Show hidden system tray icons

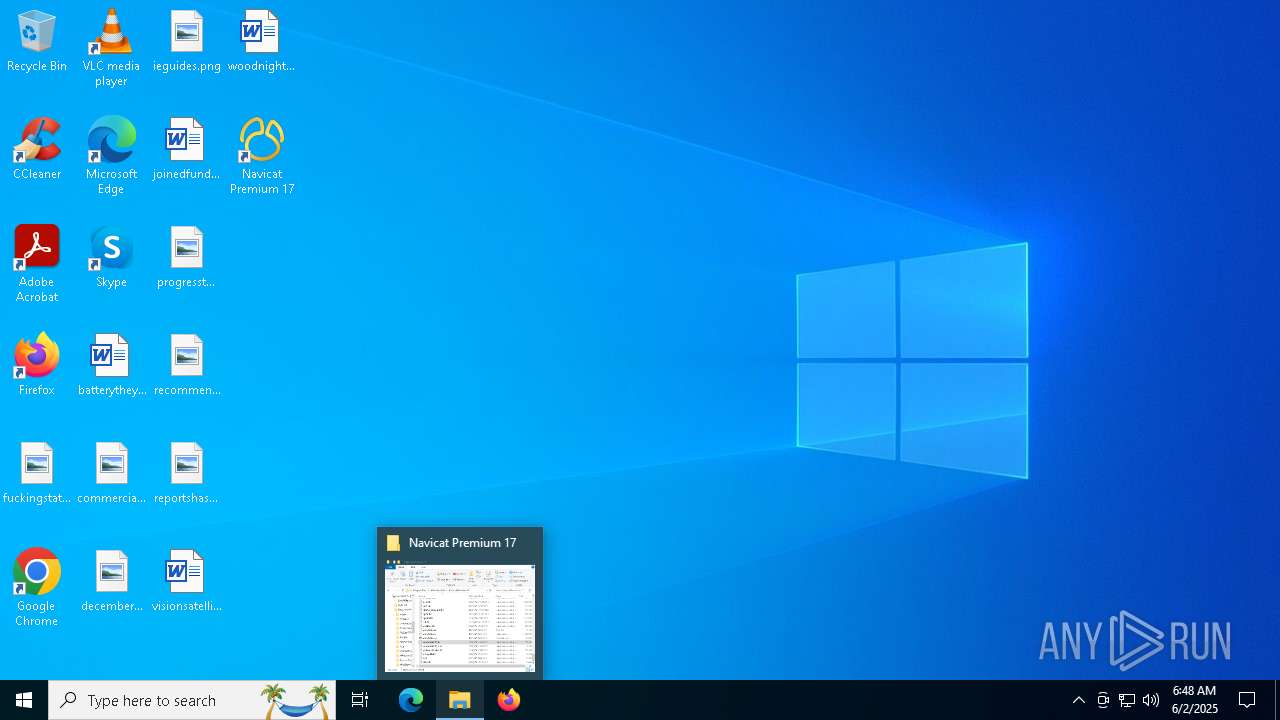pos(1079,700)
